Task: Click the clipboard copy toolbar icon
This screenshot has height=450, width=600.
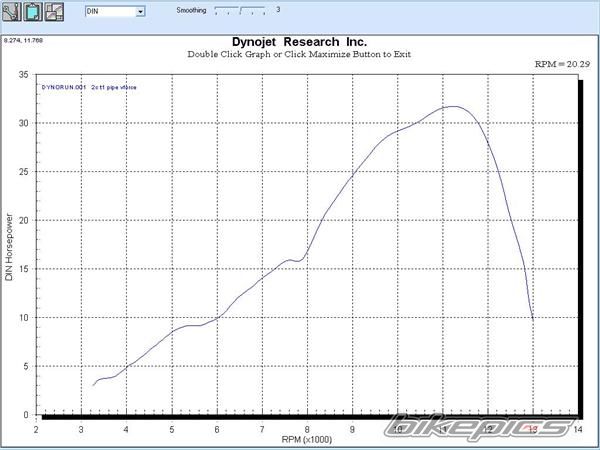Action: [x=33, y=13]
